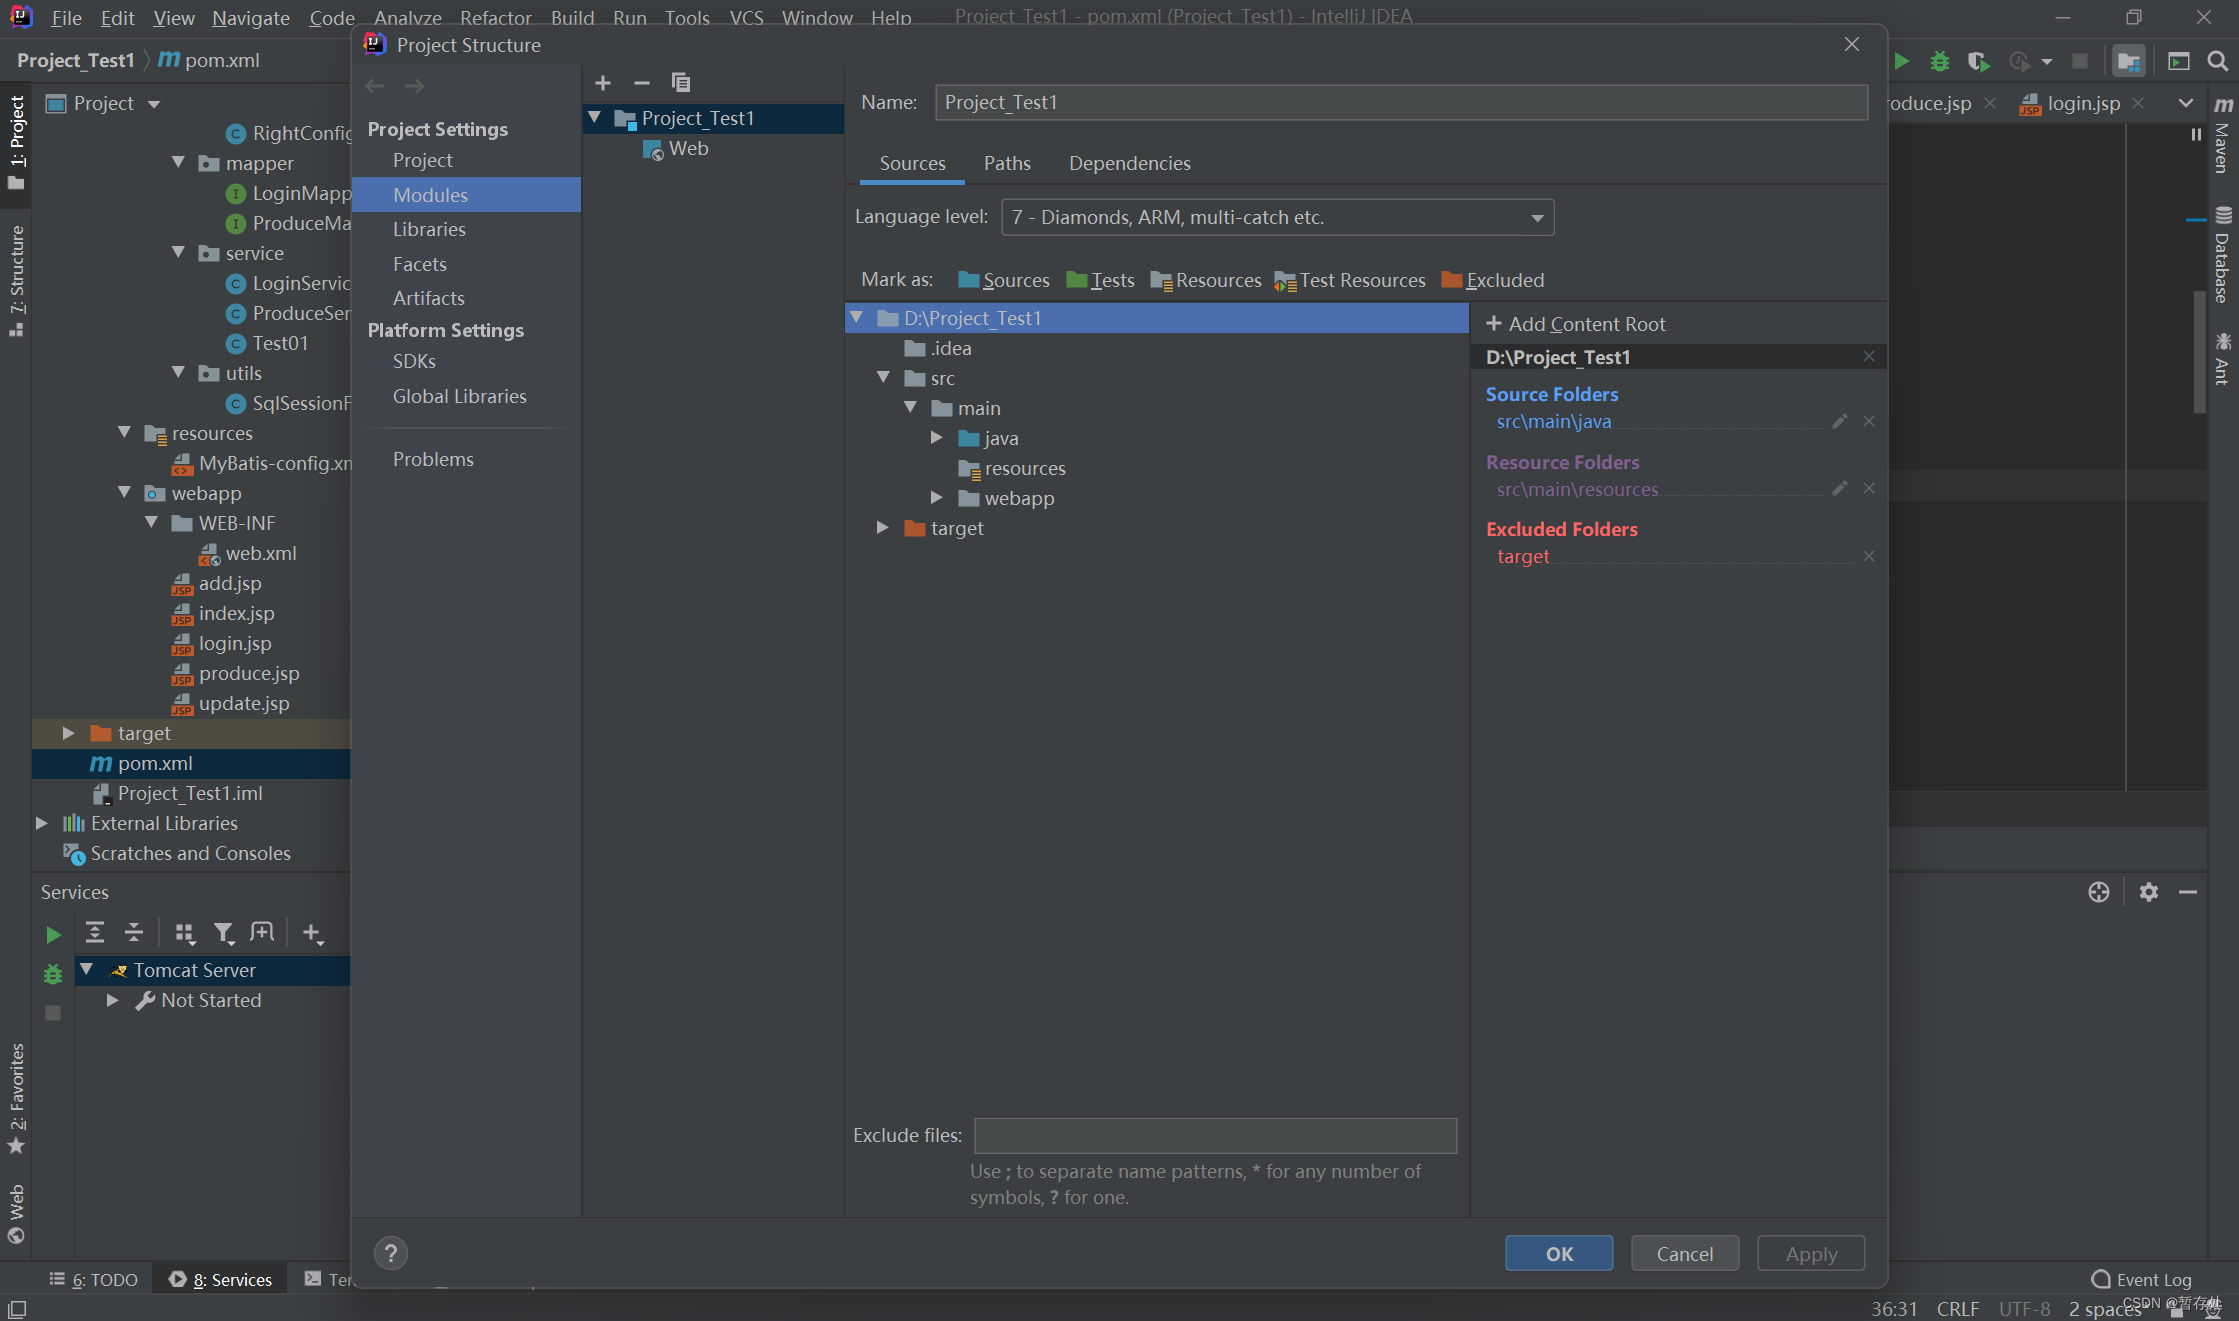2239x1321 pixels.
Task: Remove src\main\java from source folders
Action: click(x=1869, y=421)
